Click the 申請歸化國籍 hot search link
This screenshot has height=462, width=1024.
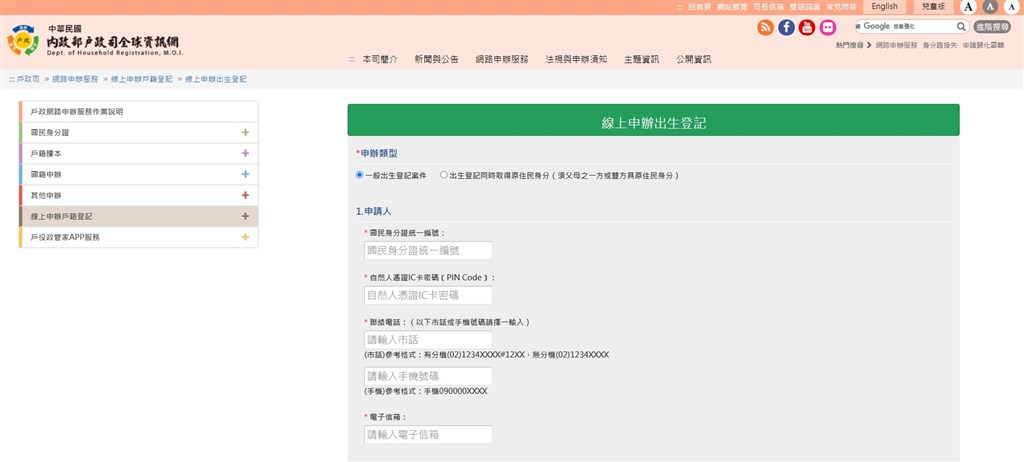click(x=984, y=45)
